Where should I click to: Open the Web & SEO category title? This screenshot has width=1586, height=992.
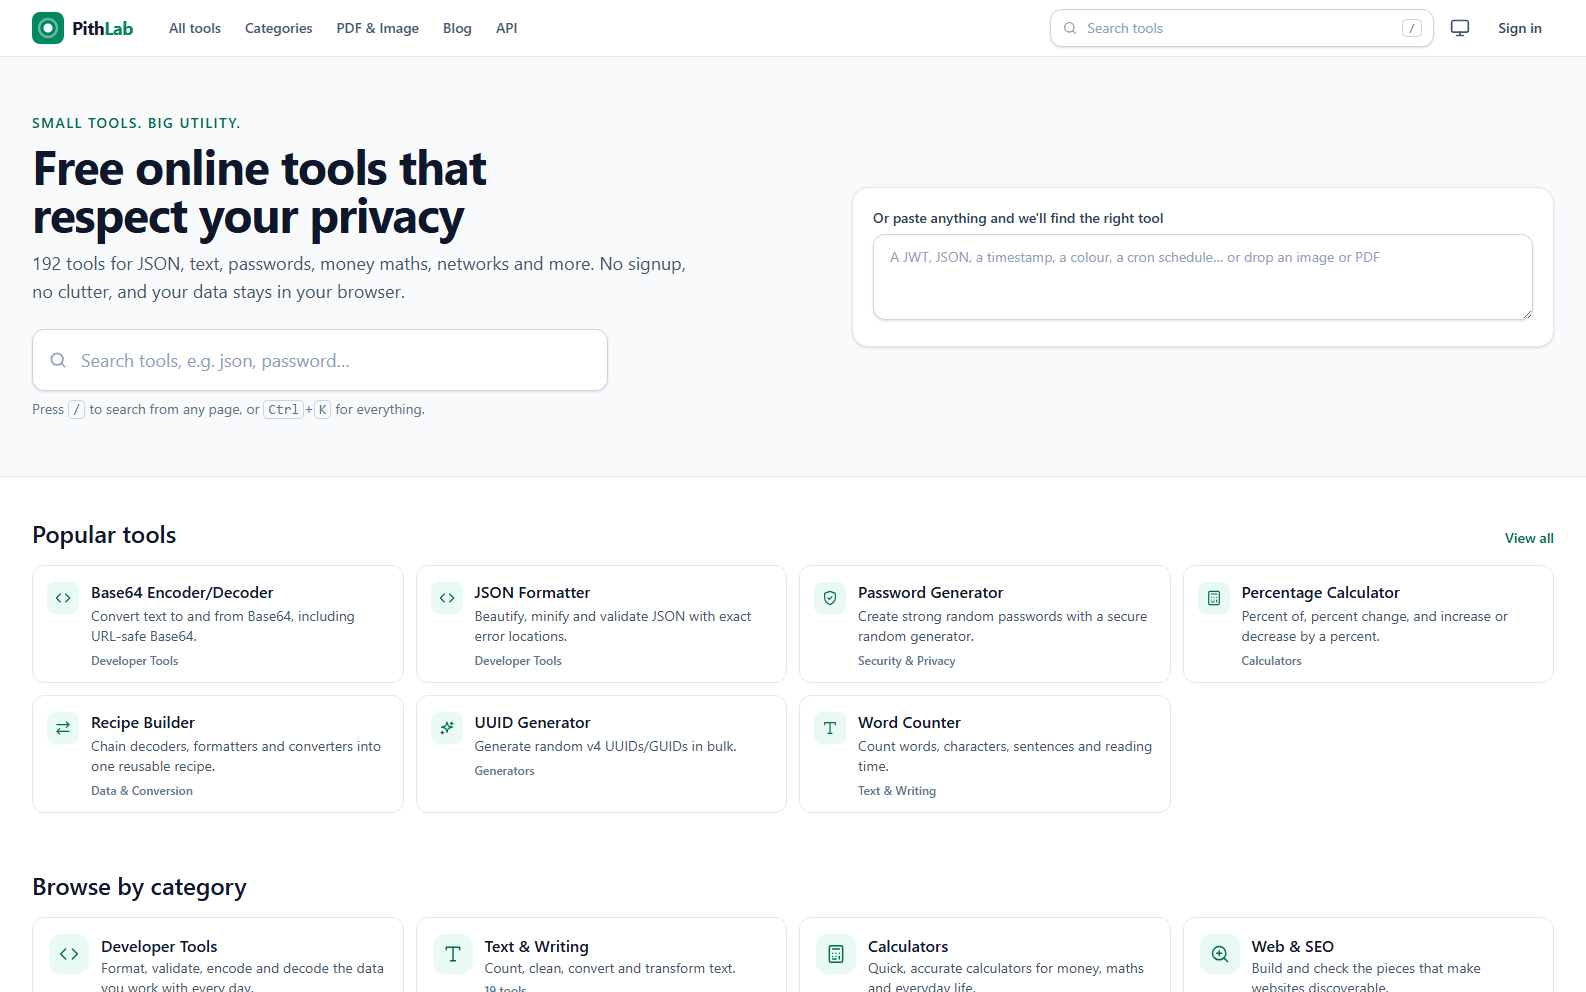click(1292, 947)
